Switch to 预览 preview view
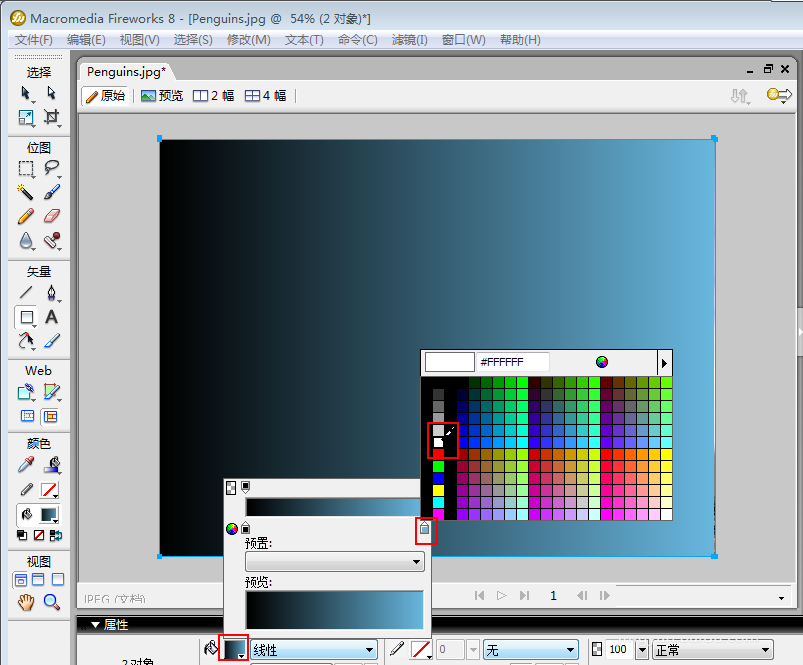 162,96
